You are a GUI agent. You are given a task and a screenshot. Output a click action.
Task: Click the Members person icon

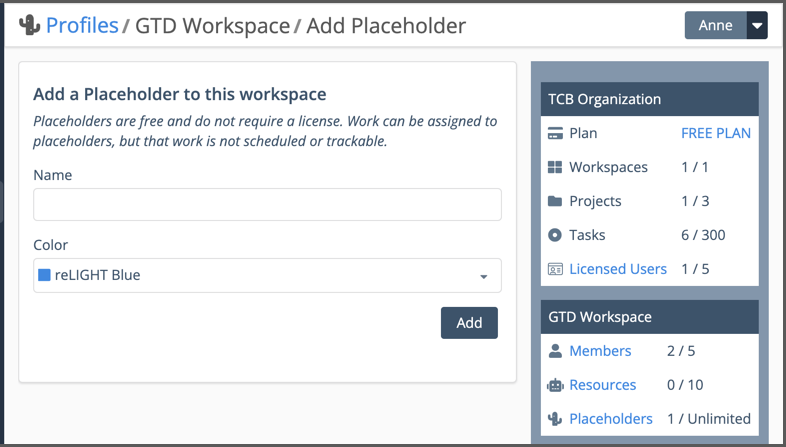555,351
